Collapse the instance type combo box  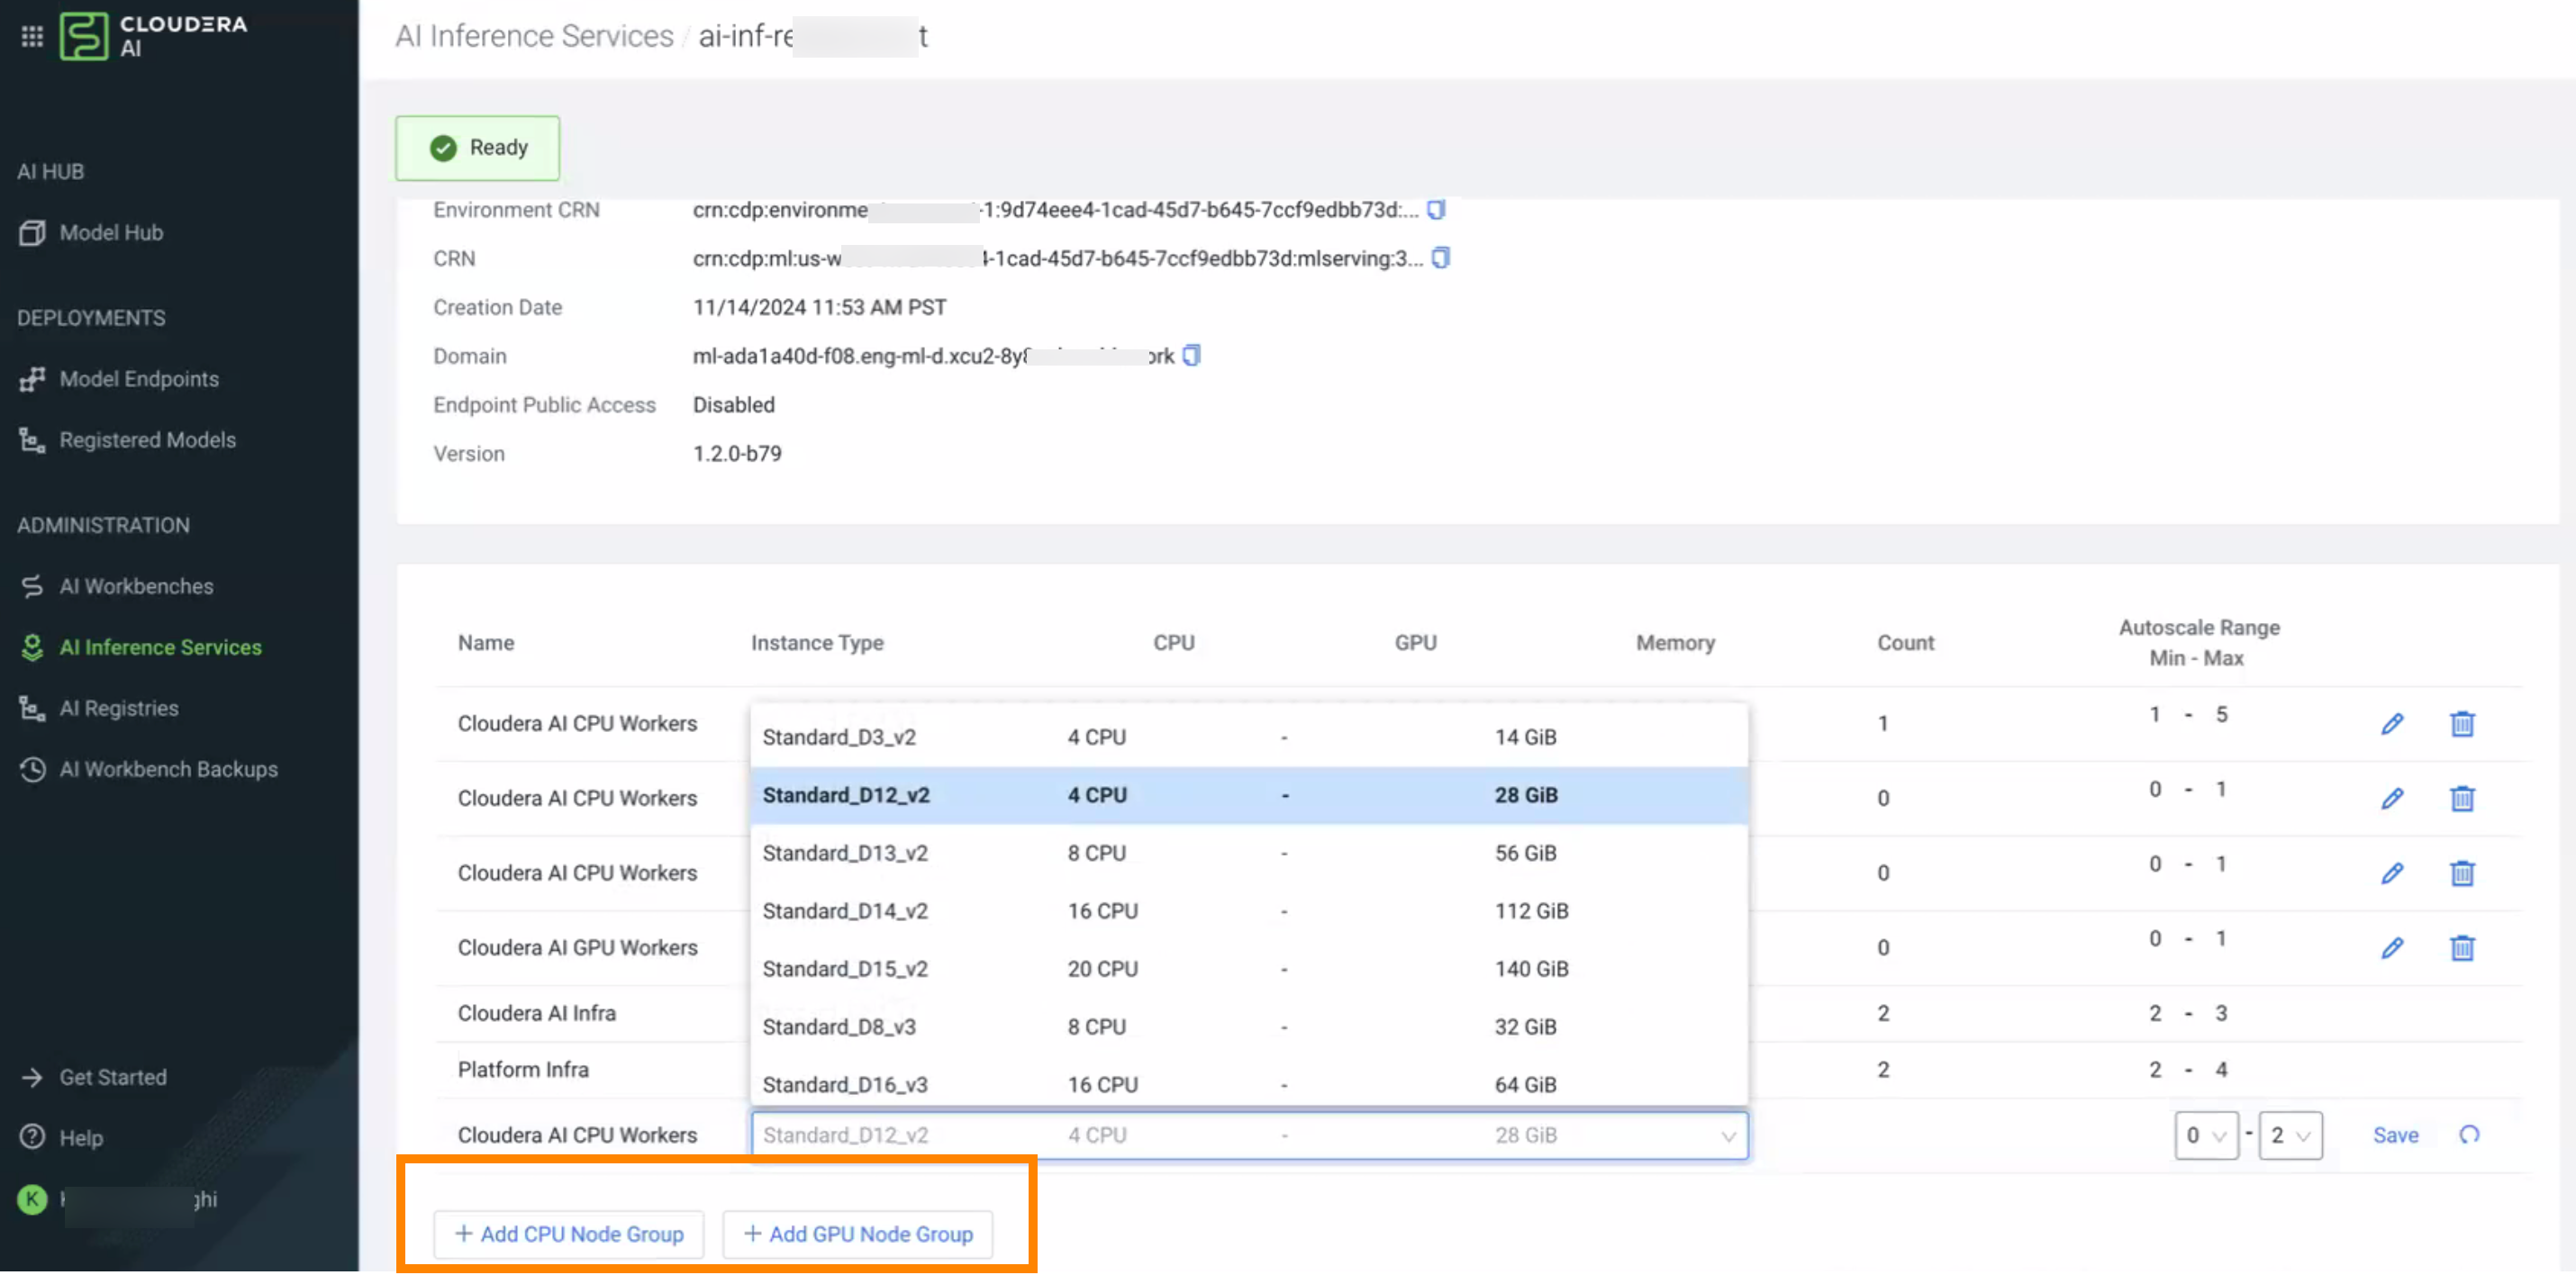(x=1727, y=1136)
